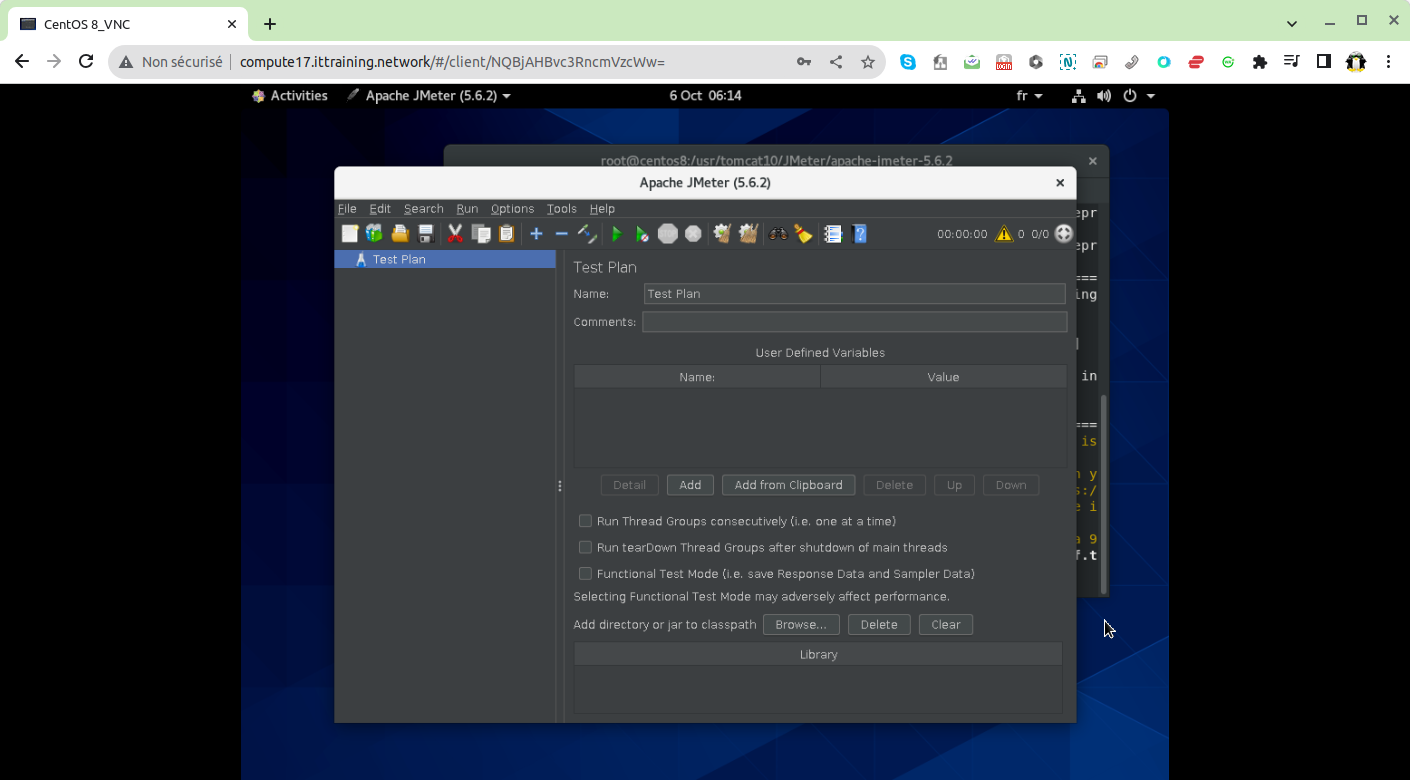1410x780 pixels.
Task: Save the test plan via floppy icon
Action: tap(425, 234)
